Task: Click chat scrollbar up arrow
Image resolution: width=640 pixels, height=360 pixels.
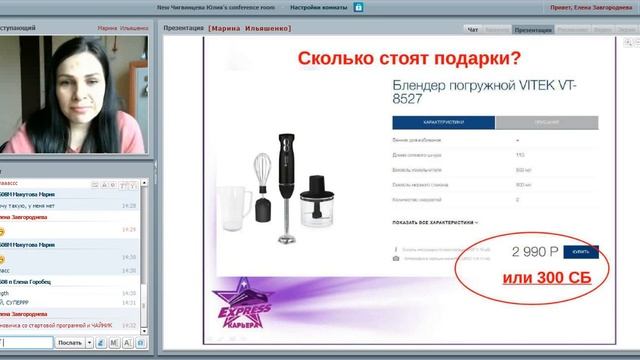Action: 144,182
